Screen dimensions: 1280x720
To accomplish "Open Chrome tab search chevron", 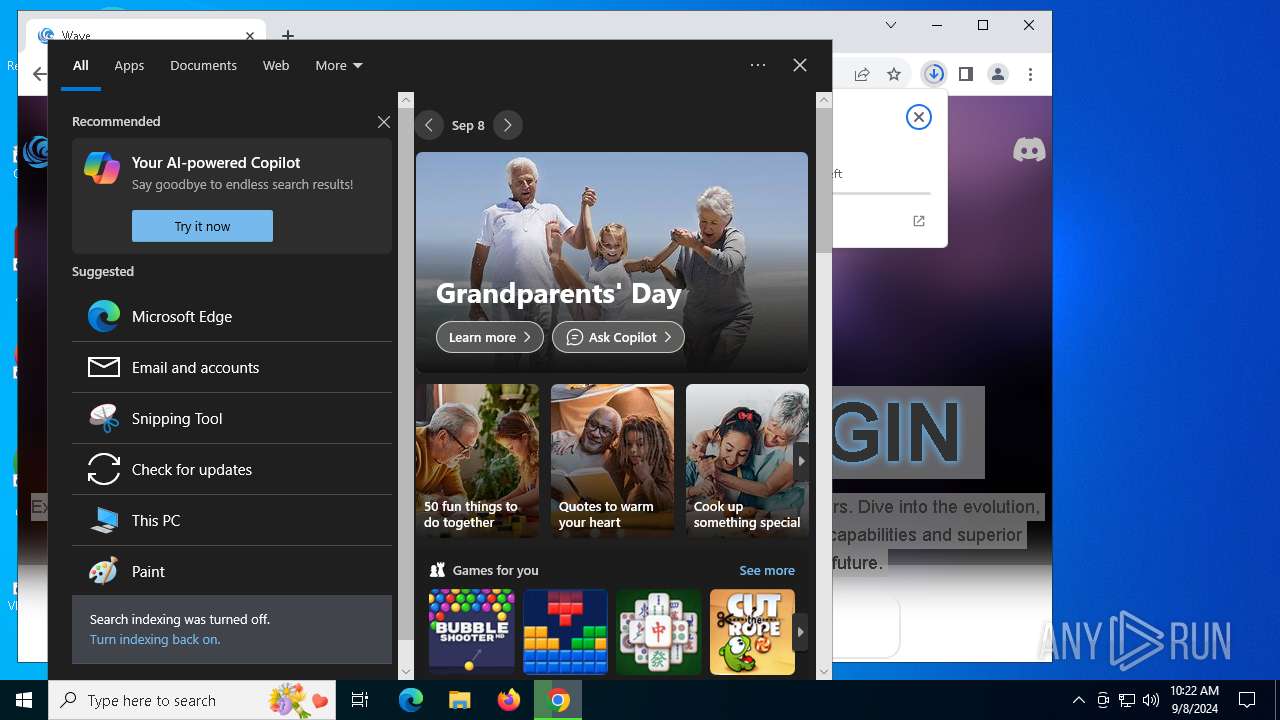I will (x=891, y=25).
